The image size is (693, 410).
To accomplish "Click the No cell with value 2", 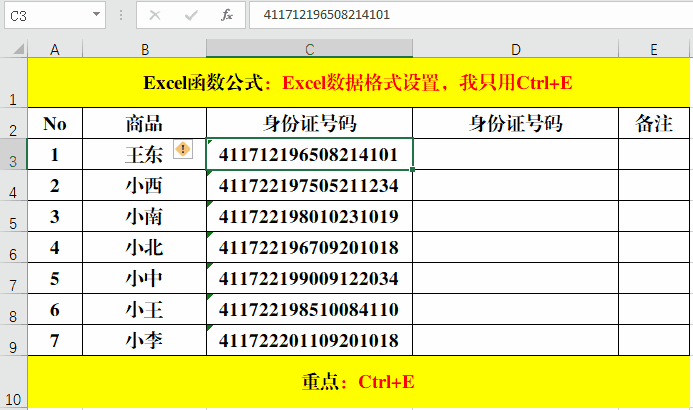I will (55, 185).
